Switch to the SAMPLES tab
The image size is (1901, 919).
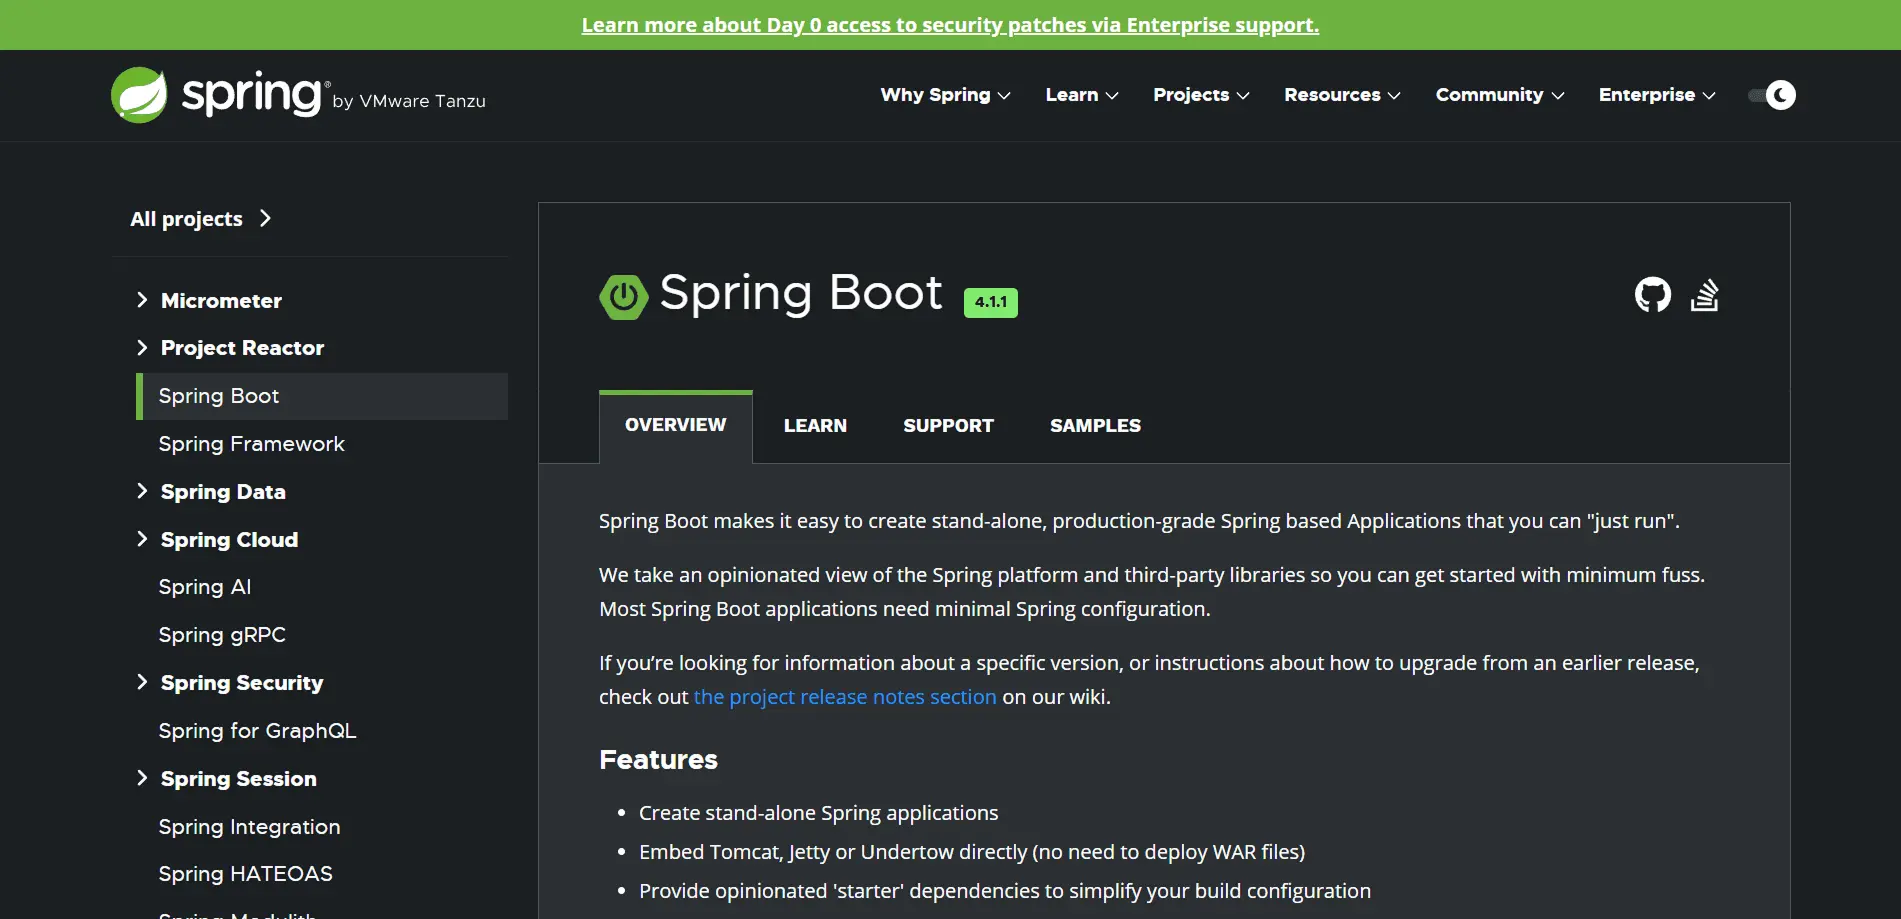pos(1095,426)
